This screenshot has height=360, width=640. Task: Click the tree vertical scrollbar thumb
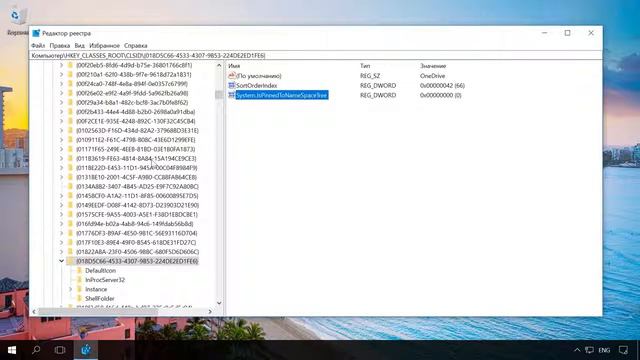pyautogui.click(x=219, y=95)
